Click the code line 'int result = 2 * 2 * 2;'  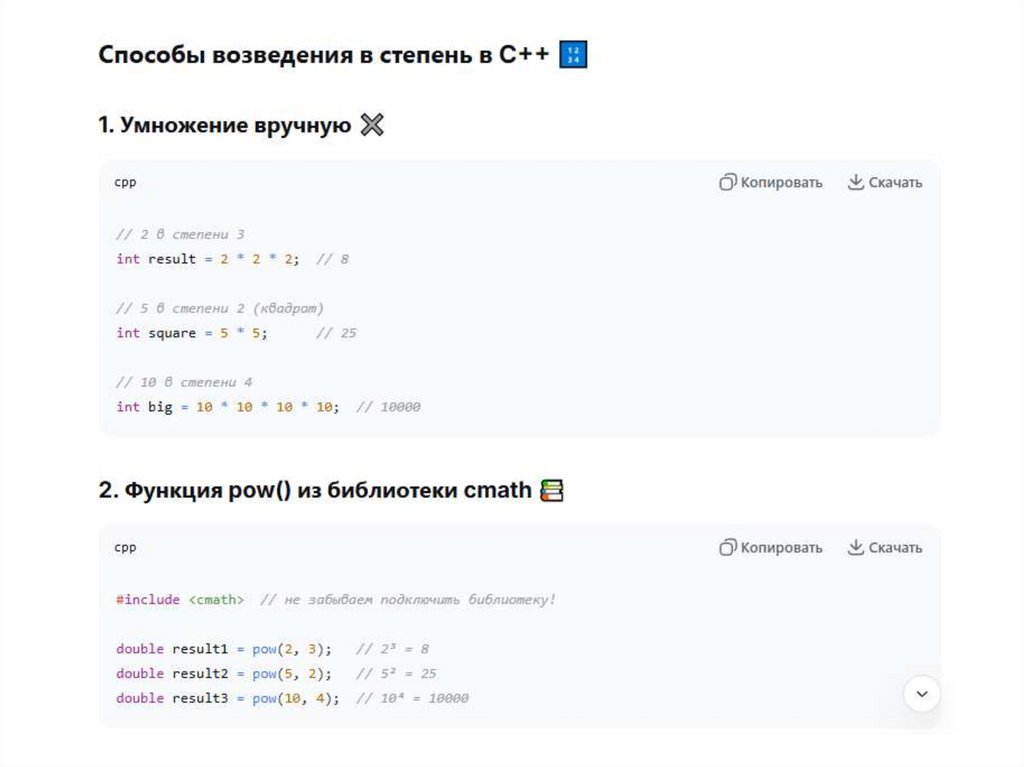(x=207, y=259)
